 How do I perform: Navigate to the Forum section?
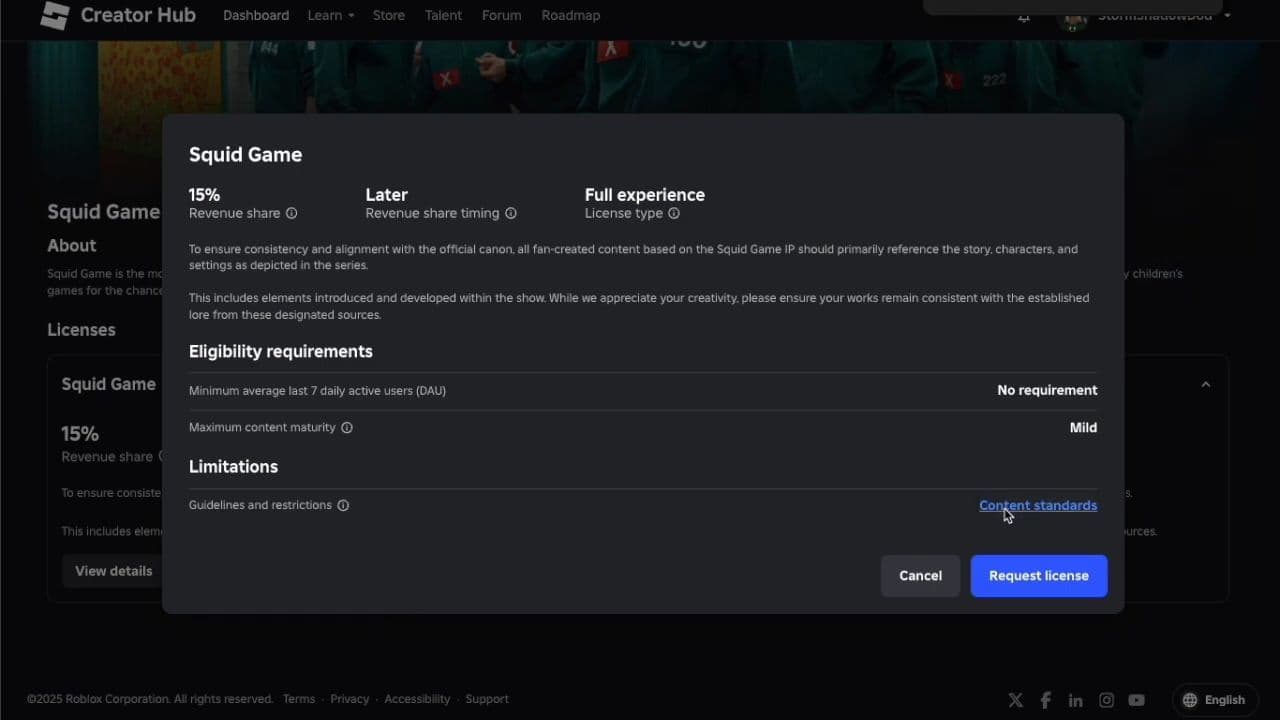(501, 15)
